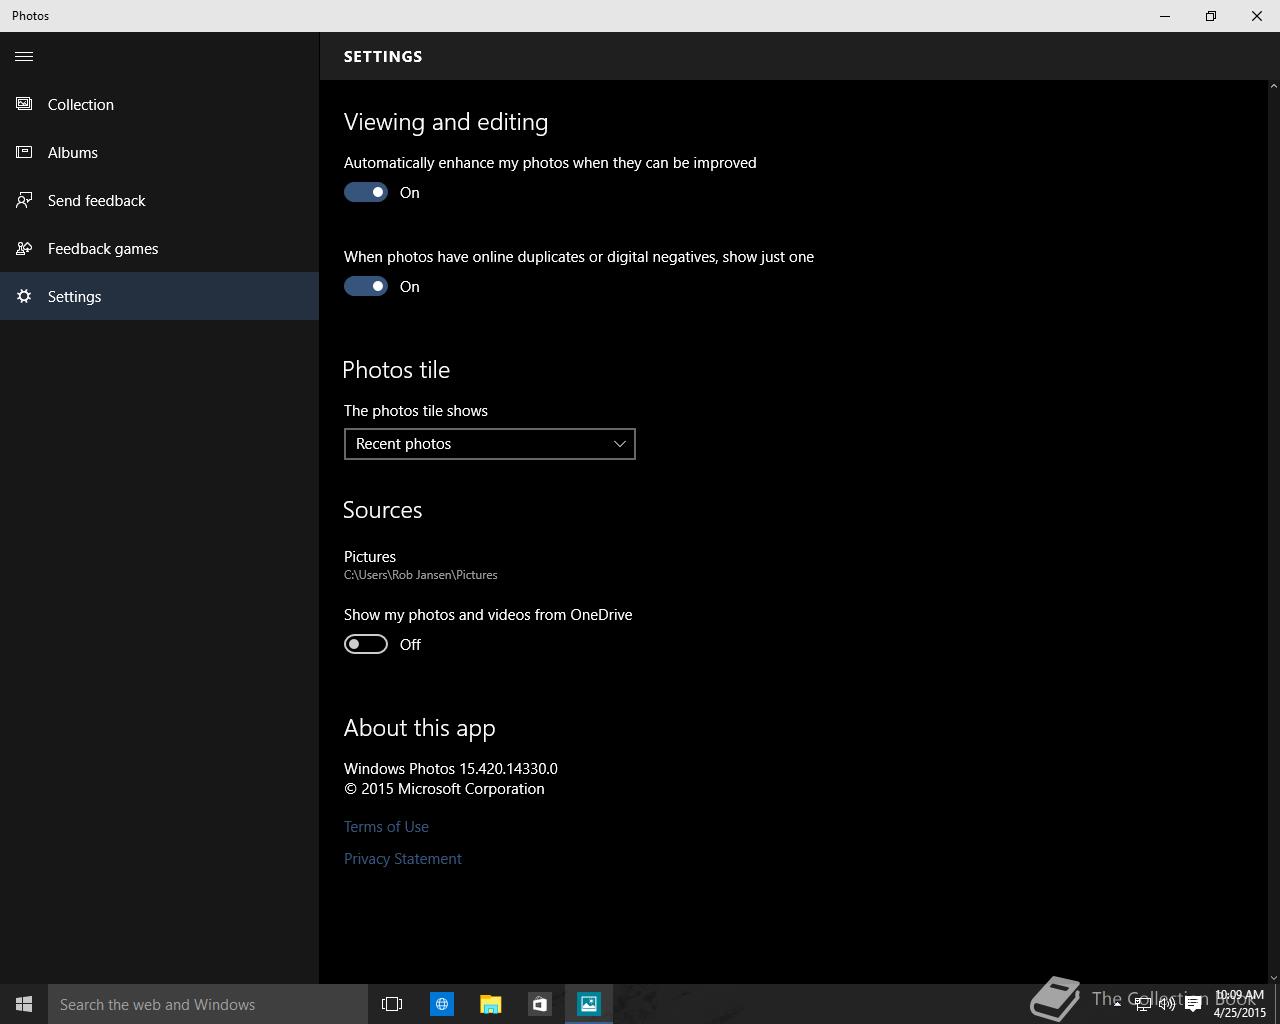Click the Windows Start button
1280x1024 pixels.
point(24,1004)
